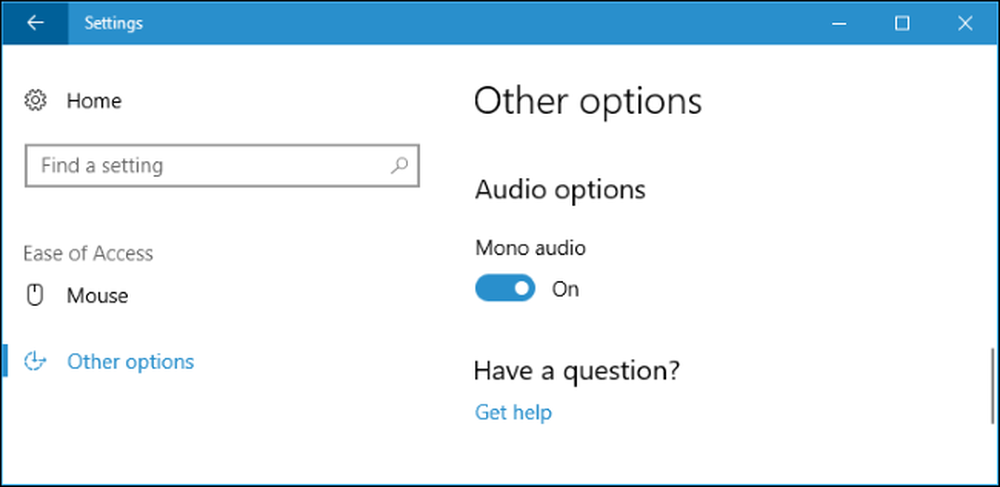Click the Home gear icon

tap(35, 101)
